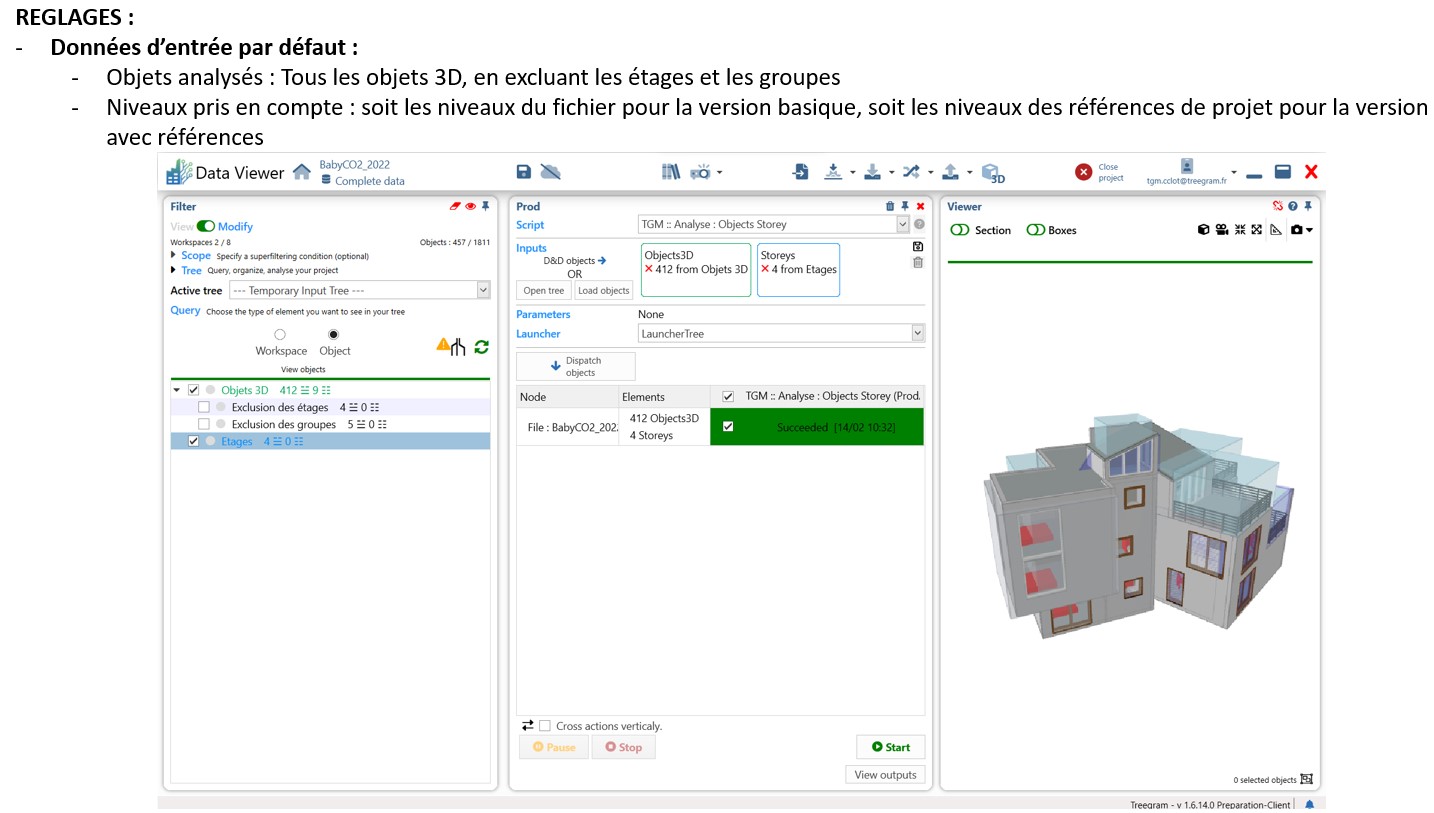The image size is (1434, 813).
Task: Check the Exclusion des étages checkbox
Action: pyautogui.click(x=204, y=407)
